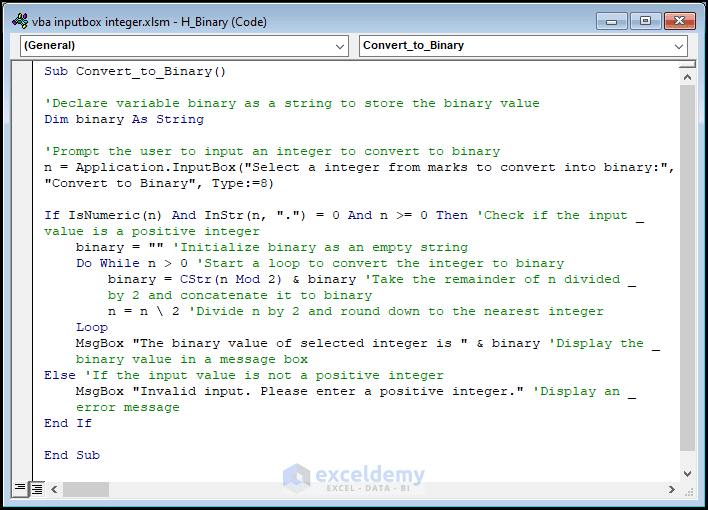Click the 'End If' line
Screen dimensions: 708x510
[x=68, y=423]
